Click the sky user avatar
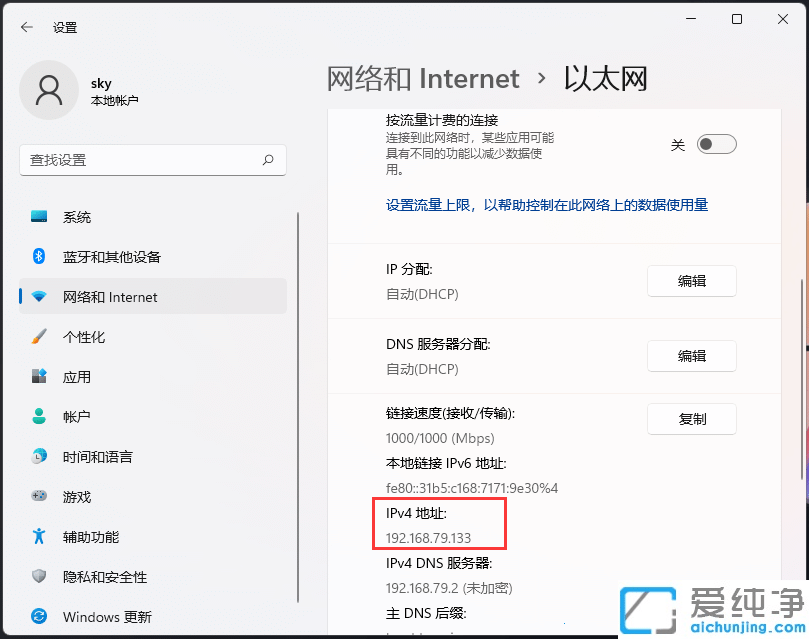 point(49,90)
